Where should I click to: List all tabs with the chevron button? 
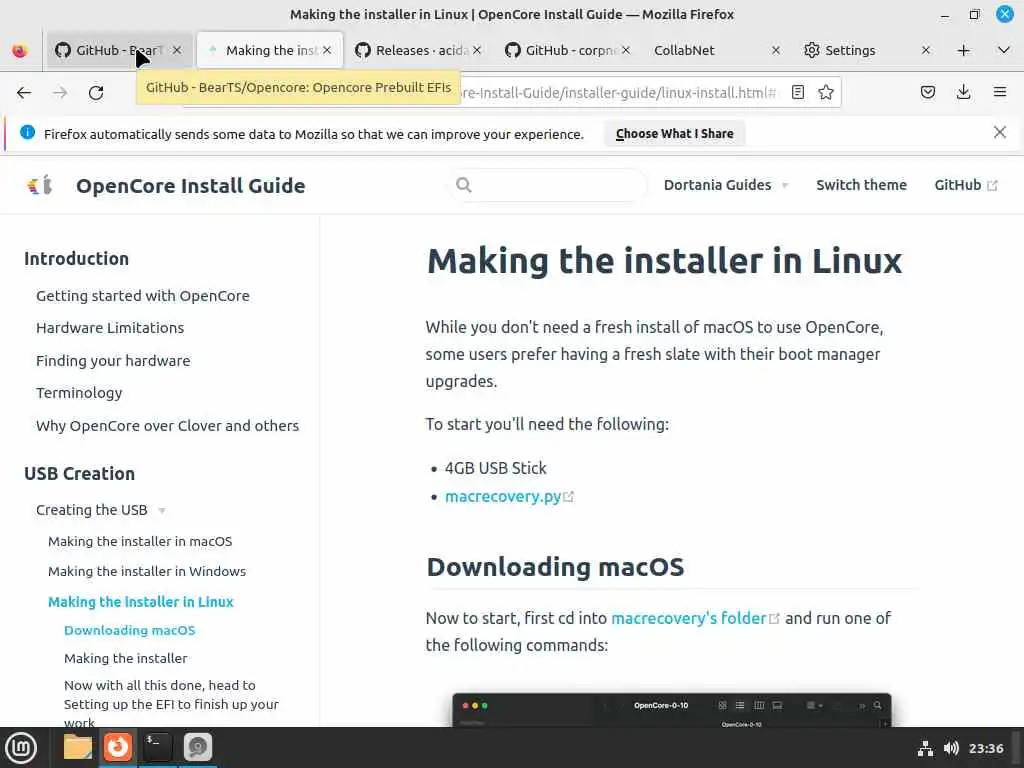1004,50
